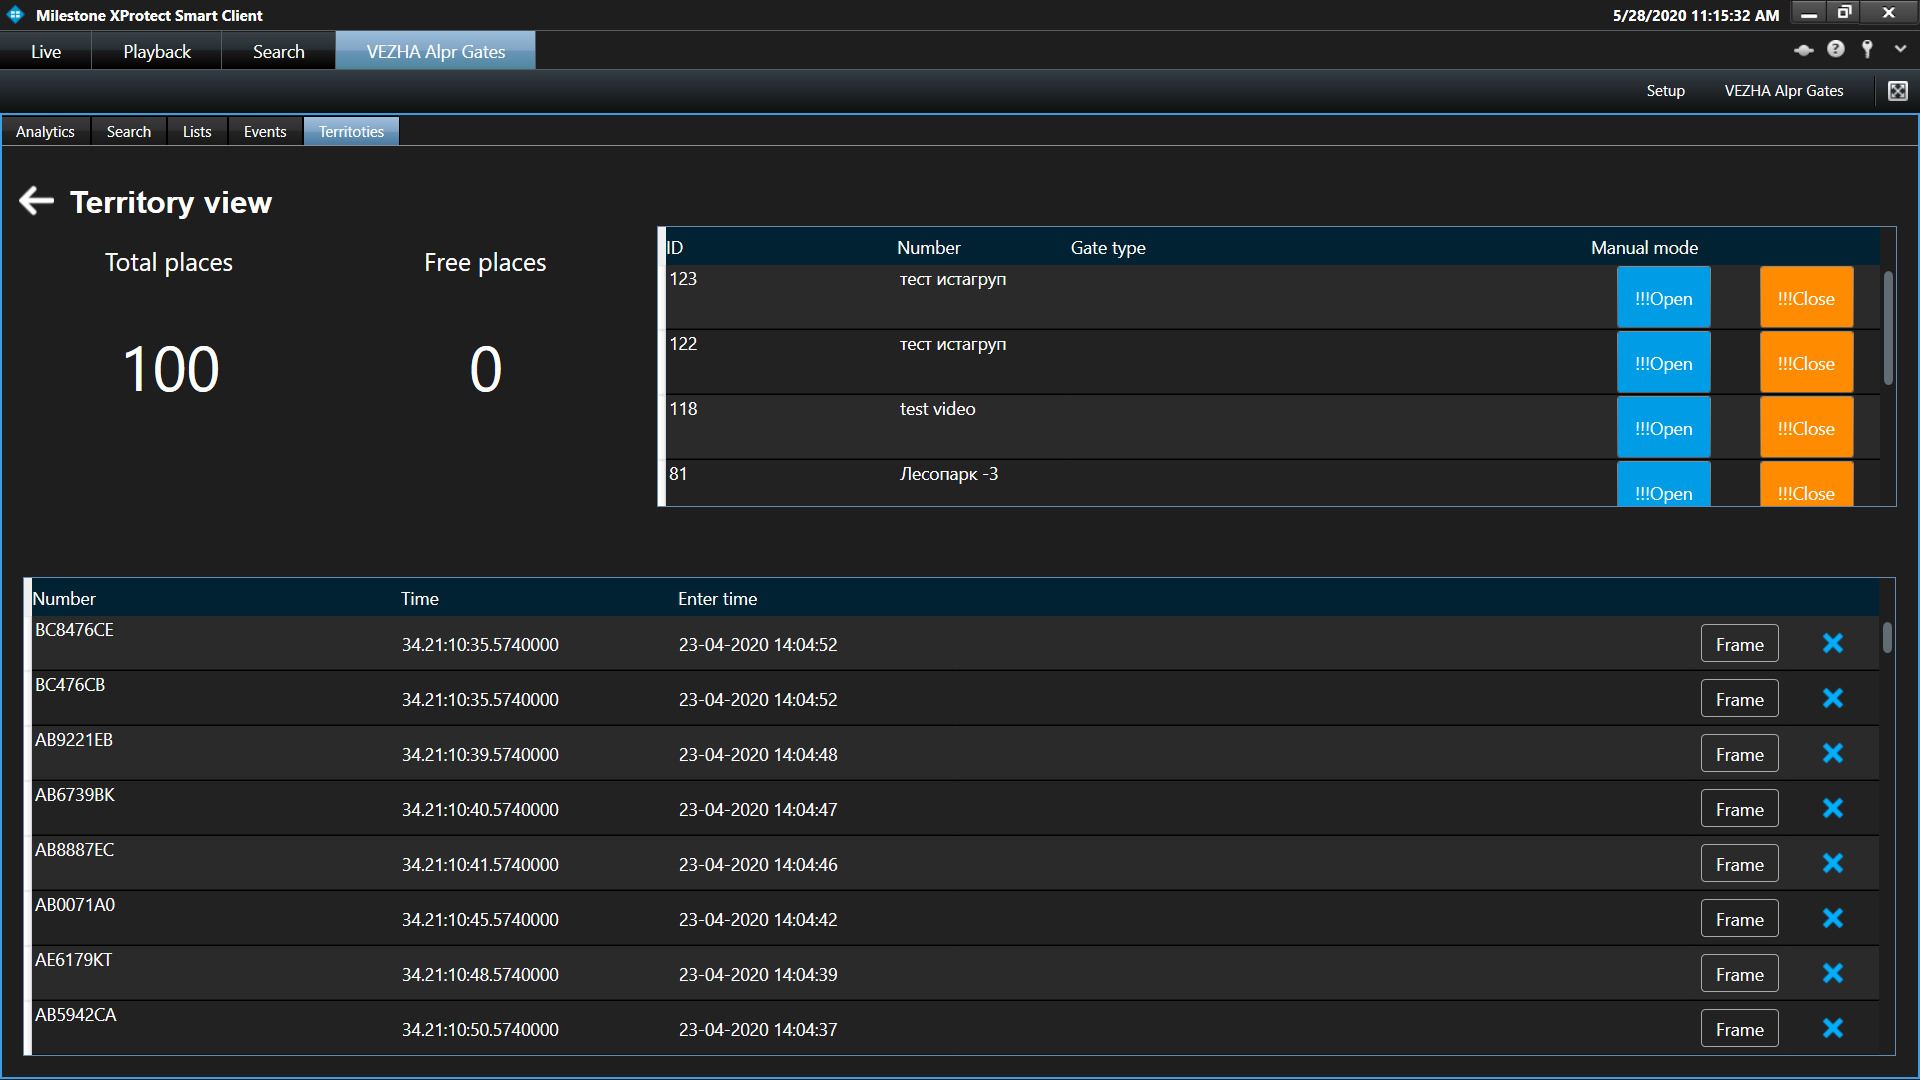Screen dimensions: 1920x1080
Task: Open gate 81 with !!!Open button
Action: coord(1663,484)
